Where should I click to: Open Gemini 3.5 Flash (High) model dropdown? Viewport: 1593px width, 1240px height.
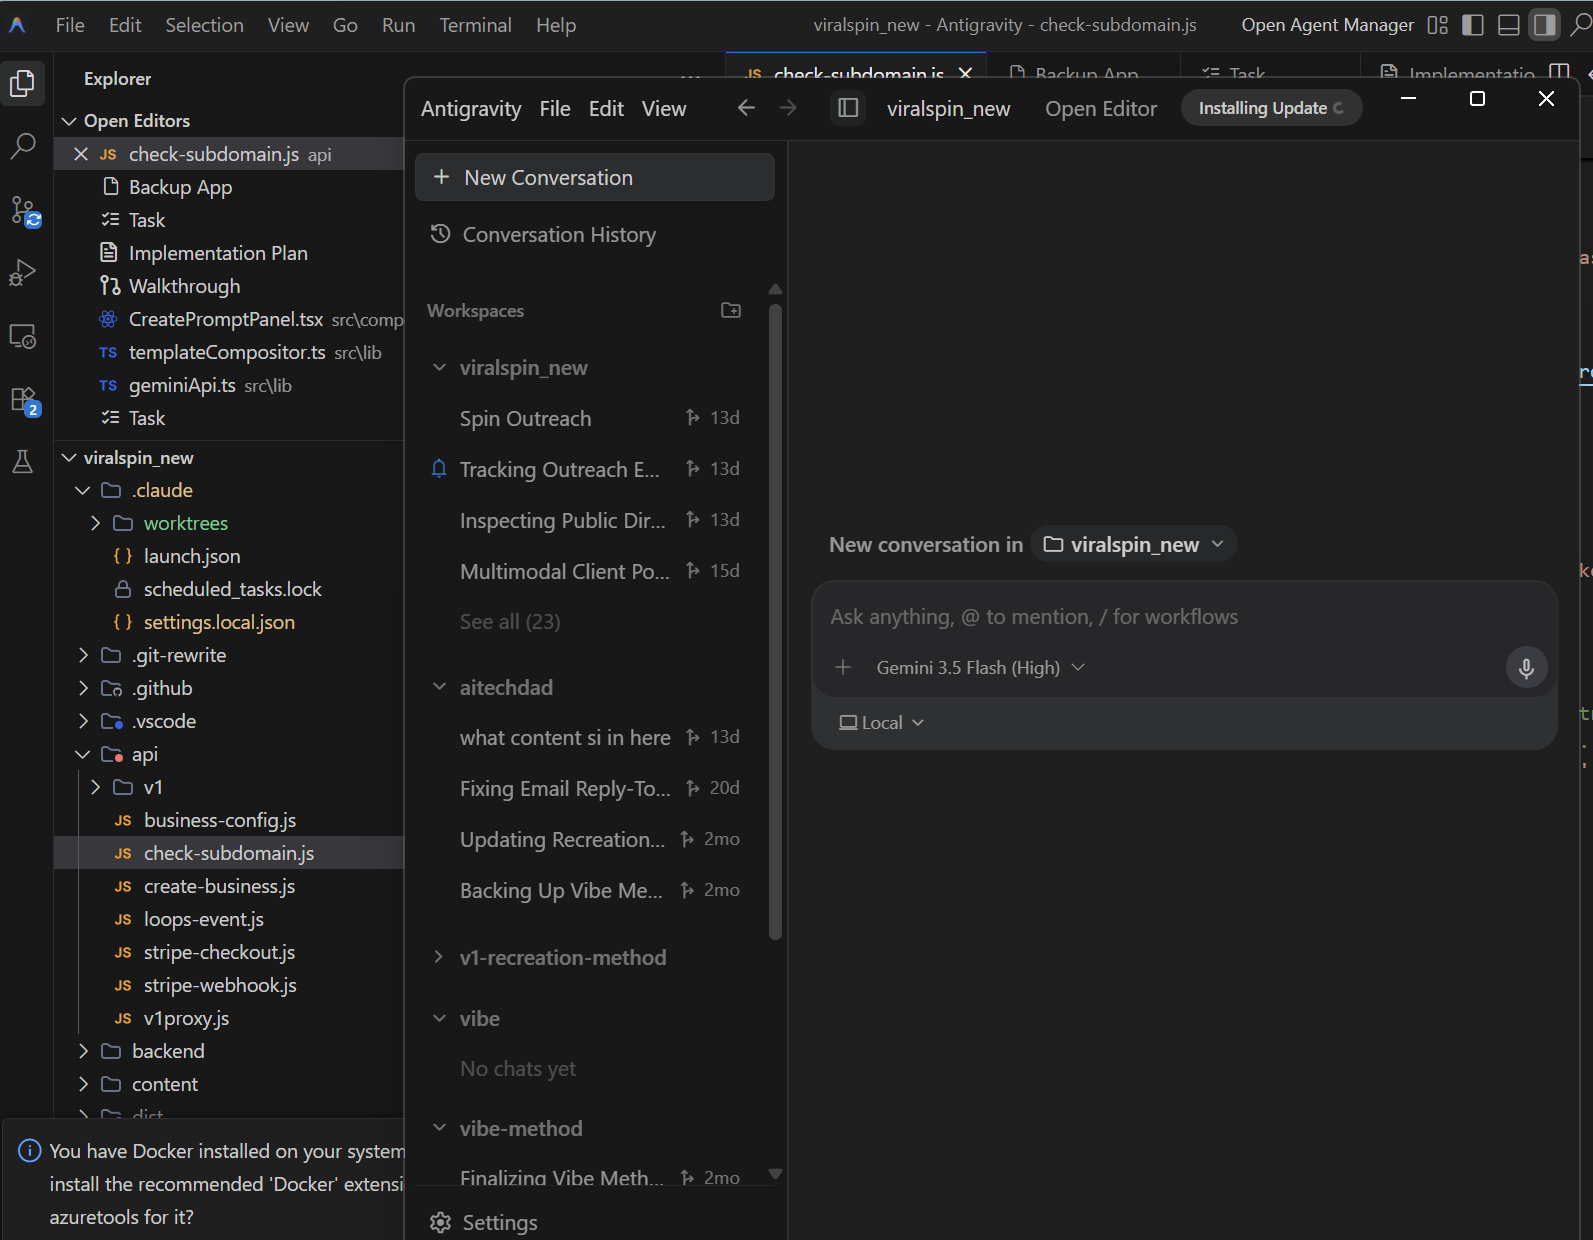point(980,668)
